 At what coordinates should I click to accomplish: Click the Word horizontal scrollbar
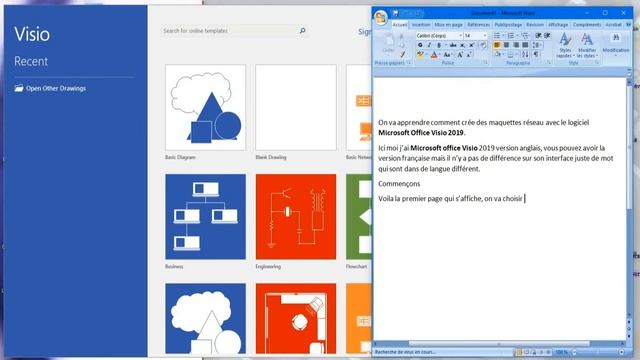[x=500, y=344]
